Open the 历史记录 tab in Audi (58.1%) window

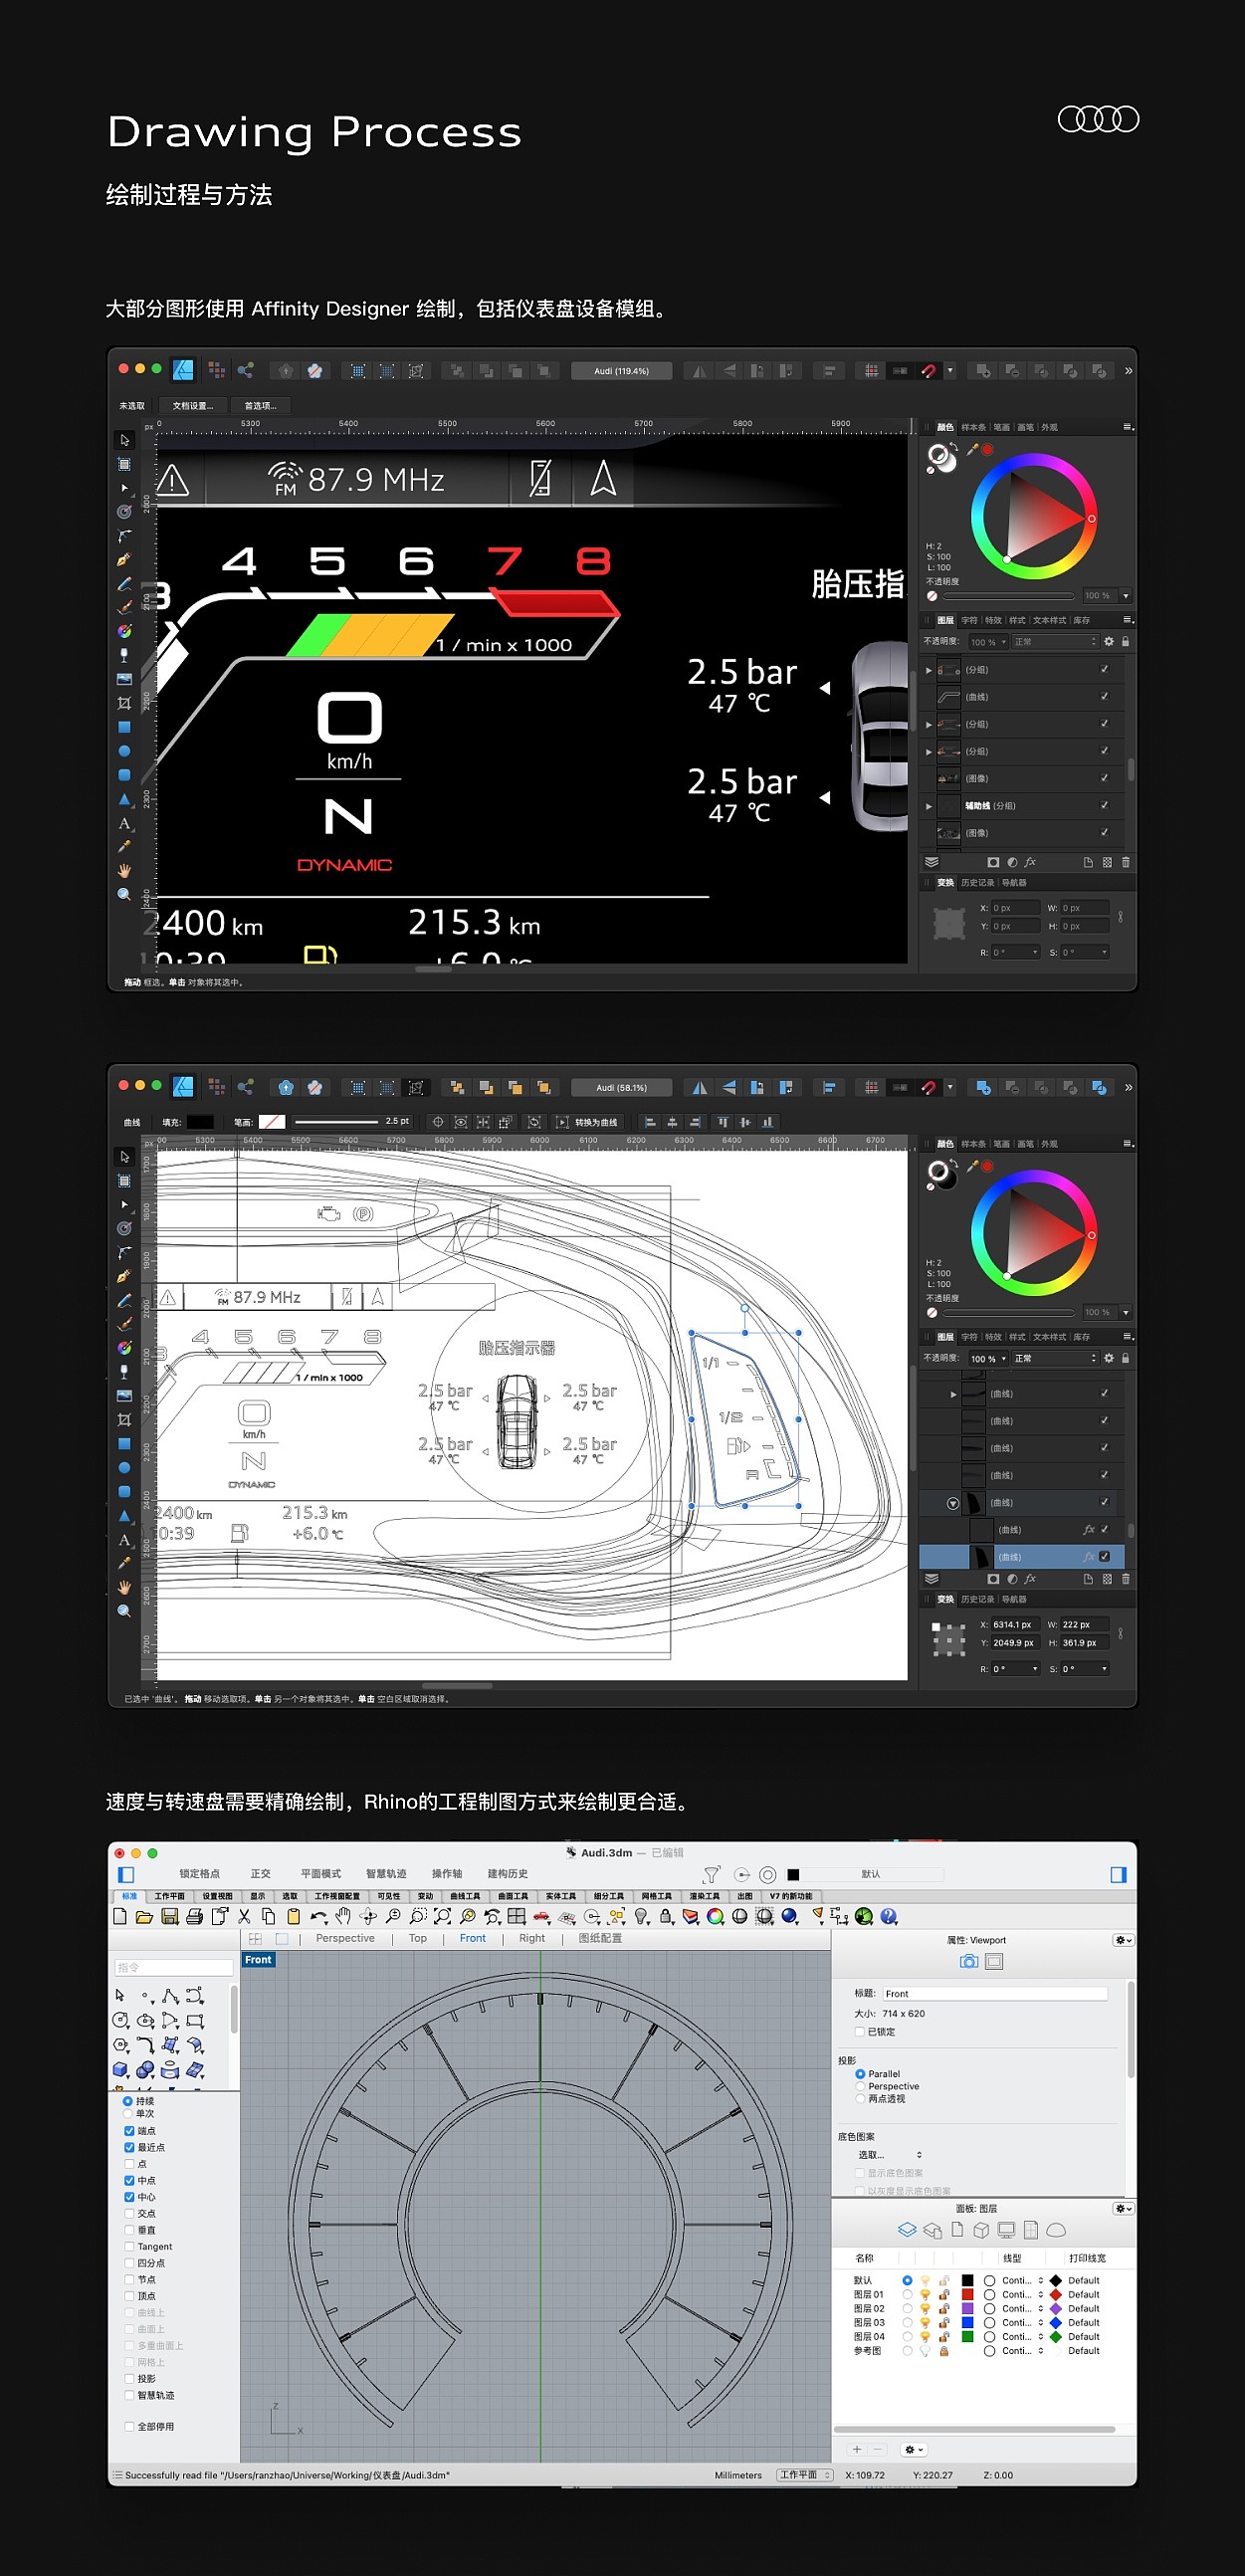[977, 1599]
